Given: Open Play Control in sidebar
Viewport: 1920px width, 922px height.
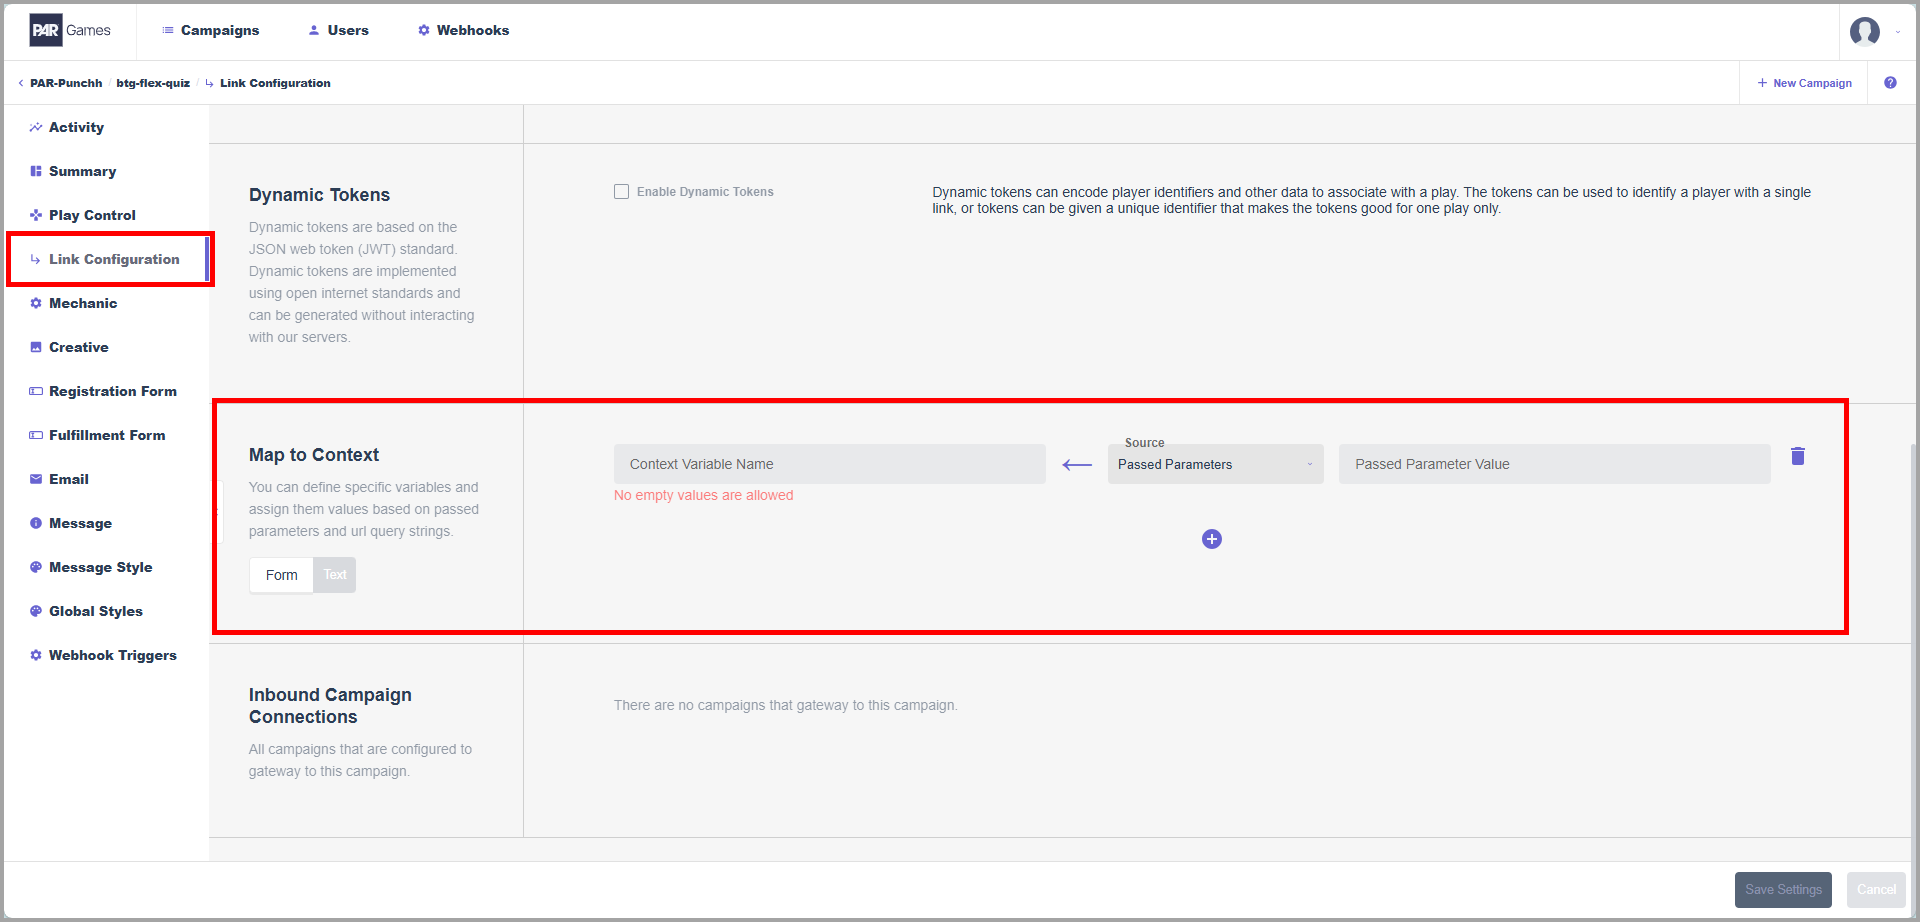Looking at the screenshot, I should [x=92, y=215].
